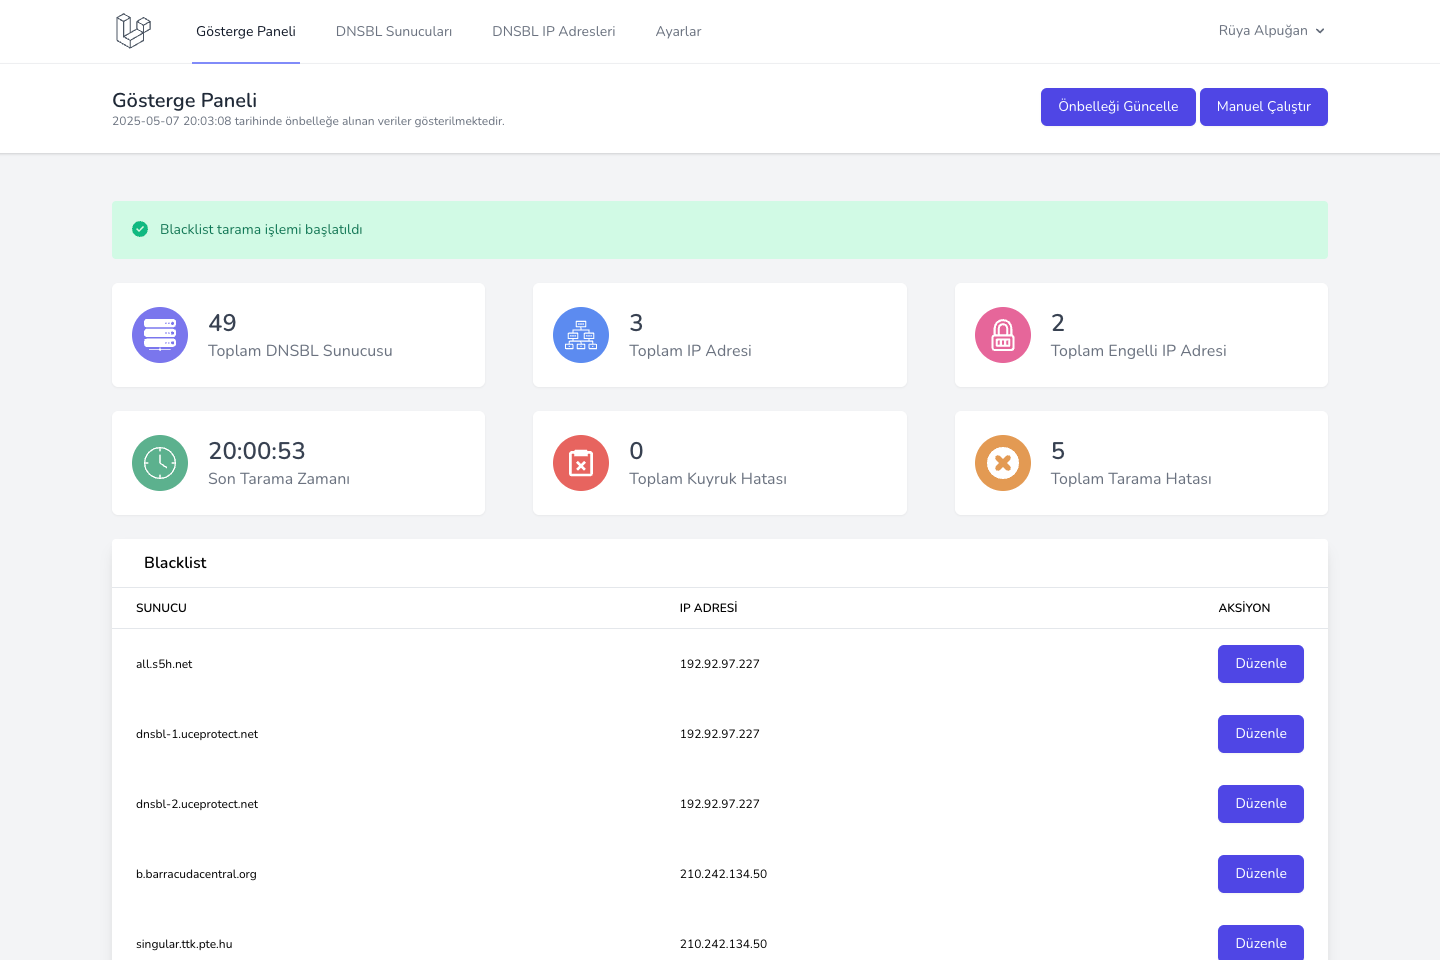The image size is (1440, 960).
Task: Click IP 192.92.97.227 in all.s5h.net row
Action: point(720,664)
